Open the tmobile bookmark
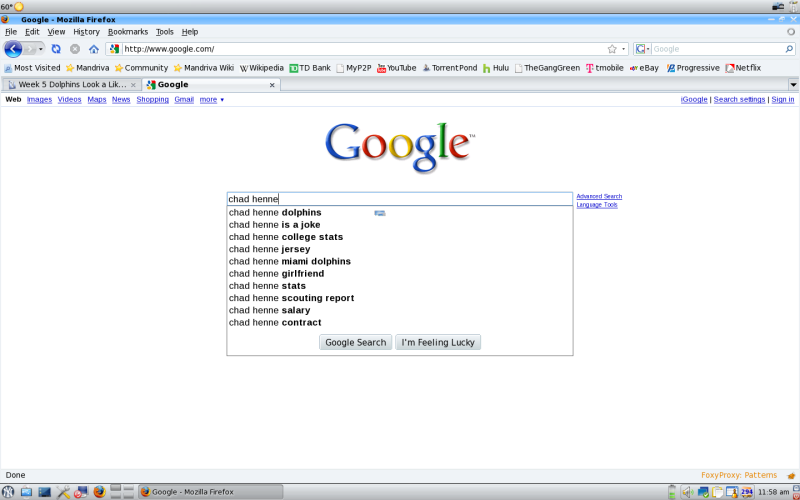Image resolution: width=800 pixels, height=500 pixels. coord(605,68)
